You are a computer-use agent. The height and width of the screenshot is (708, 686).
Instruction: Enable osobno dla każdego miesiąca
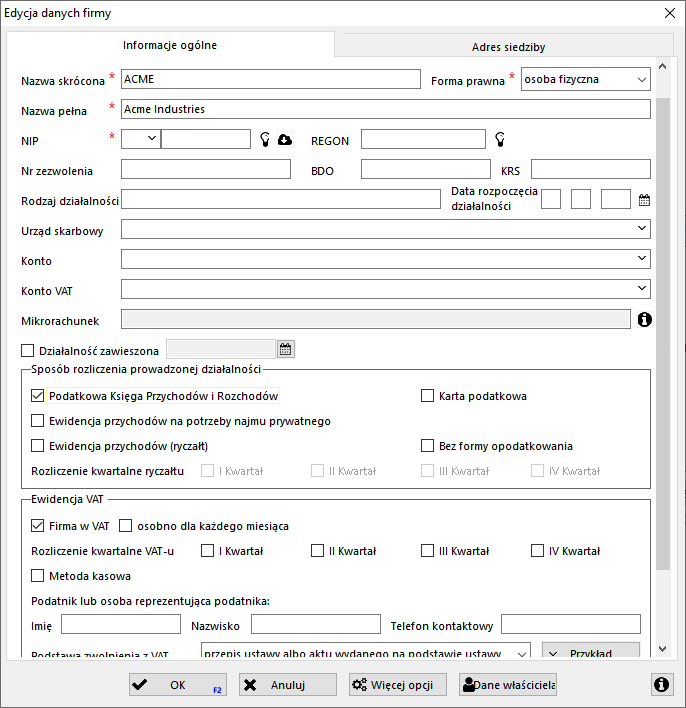click(x=126, y=526)
